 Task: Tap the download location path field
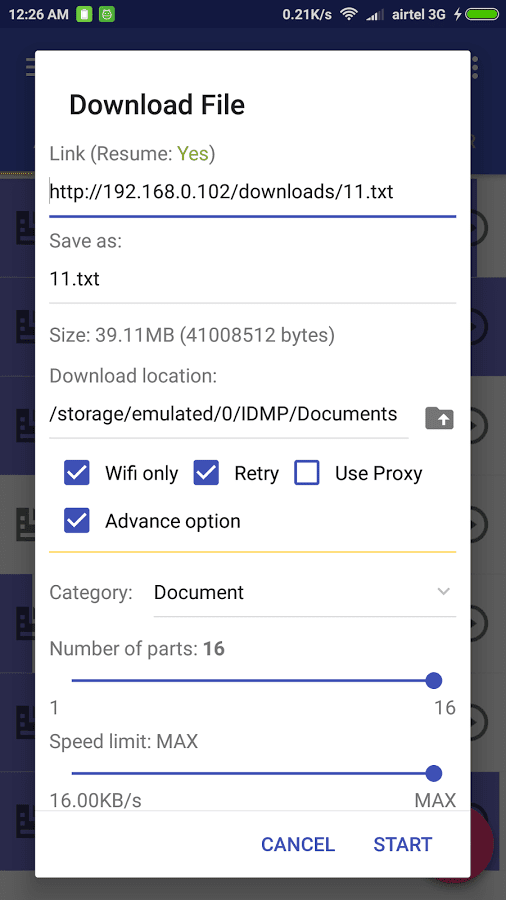coord(229,414)
